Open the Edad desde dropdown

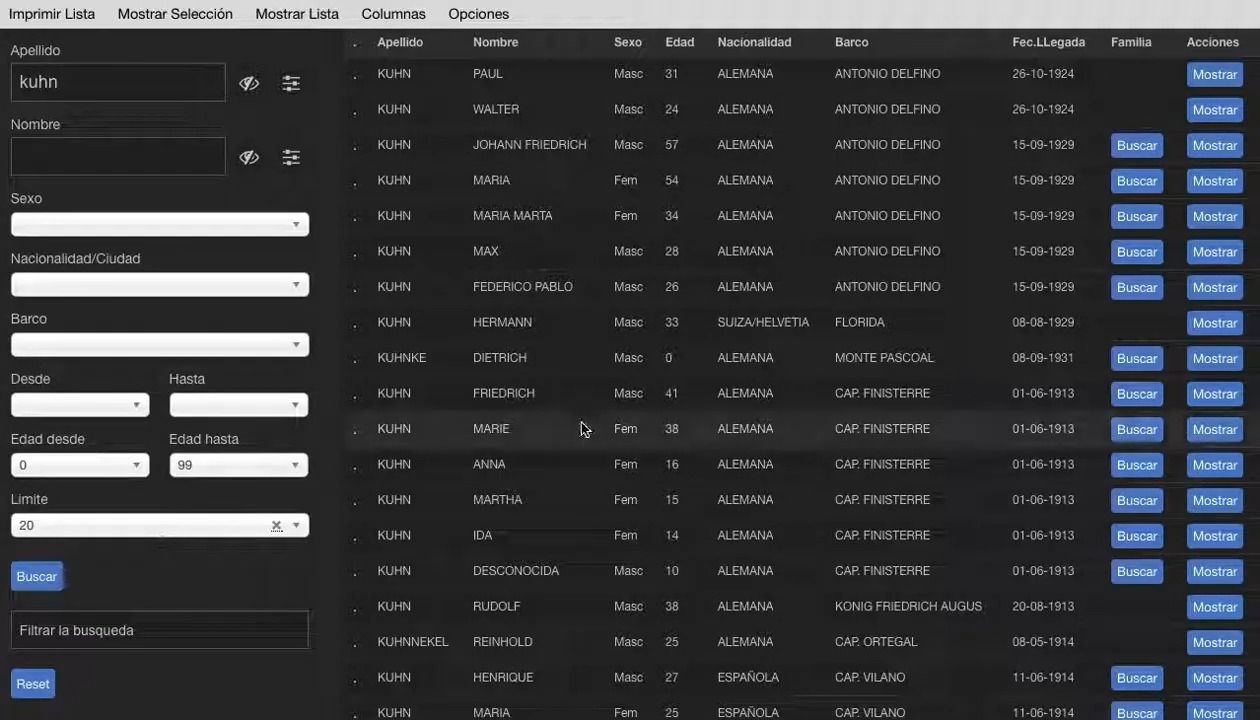(x=80, y=465)
